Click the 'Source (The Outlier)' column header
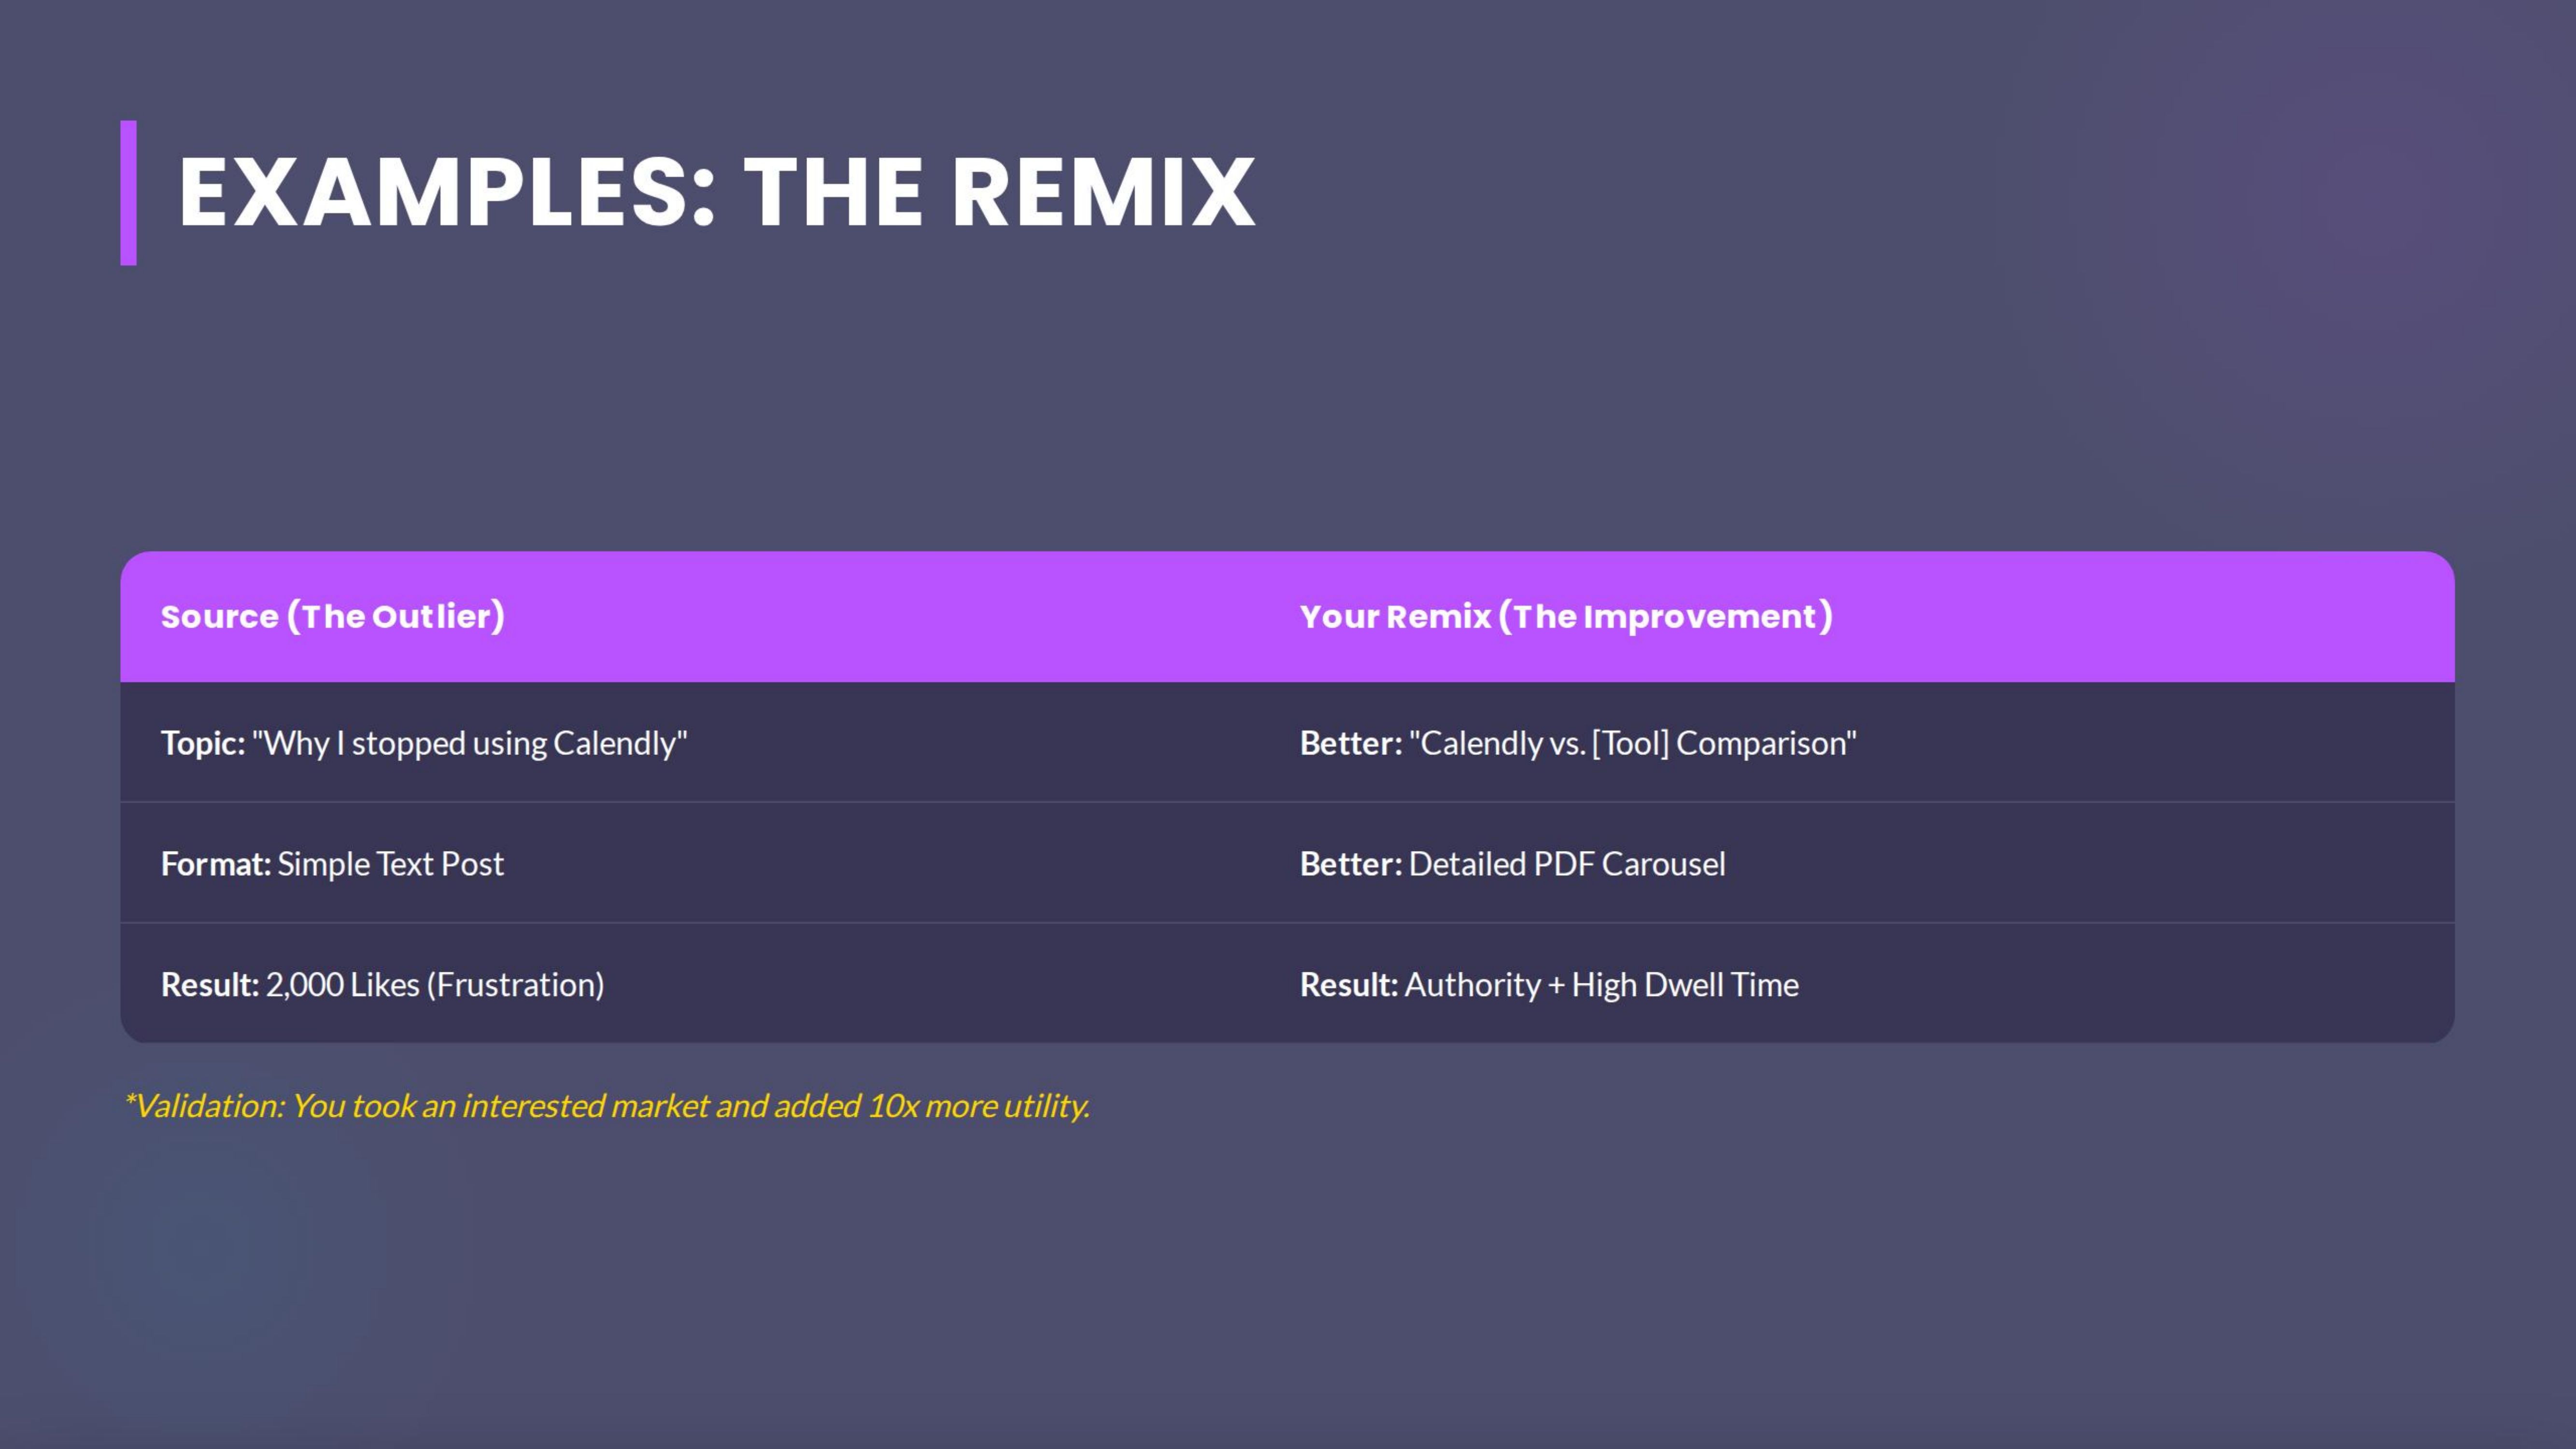The height and width of the screenshot is (1449, 2576). [333, 617]
